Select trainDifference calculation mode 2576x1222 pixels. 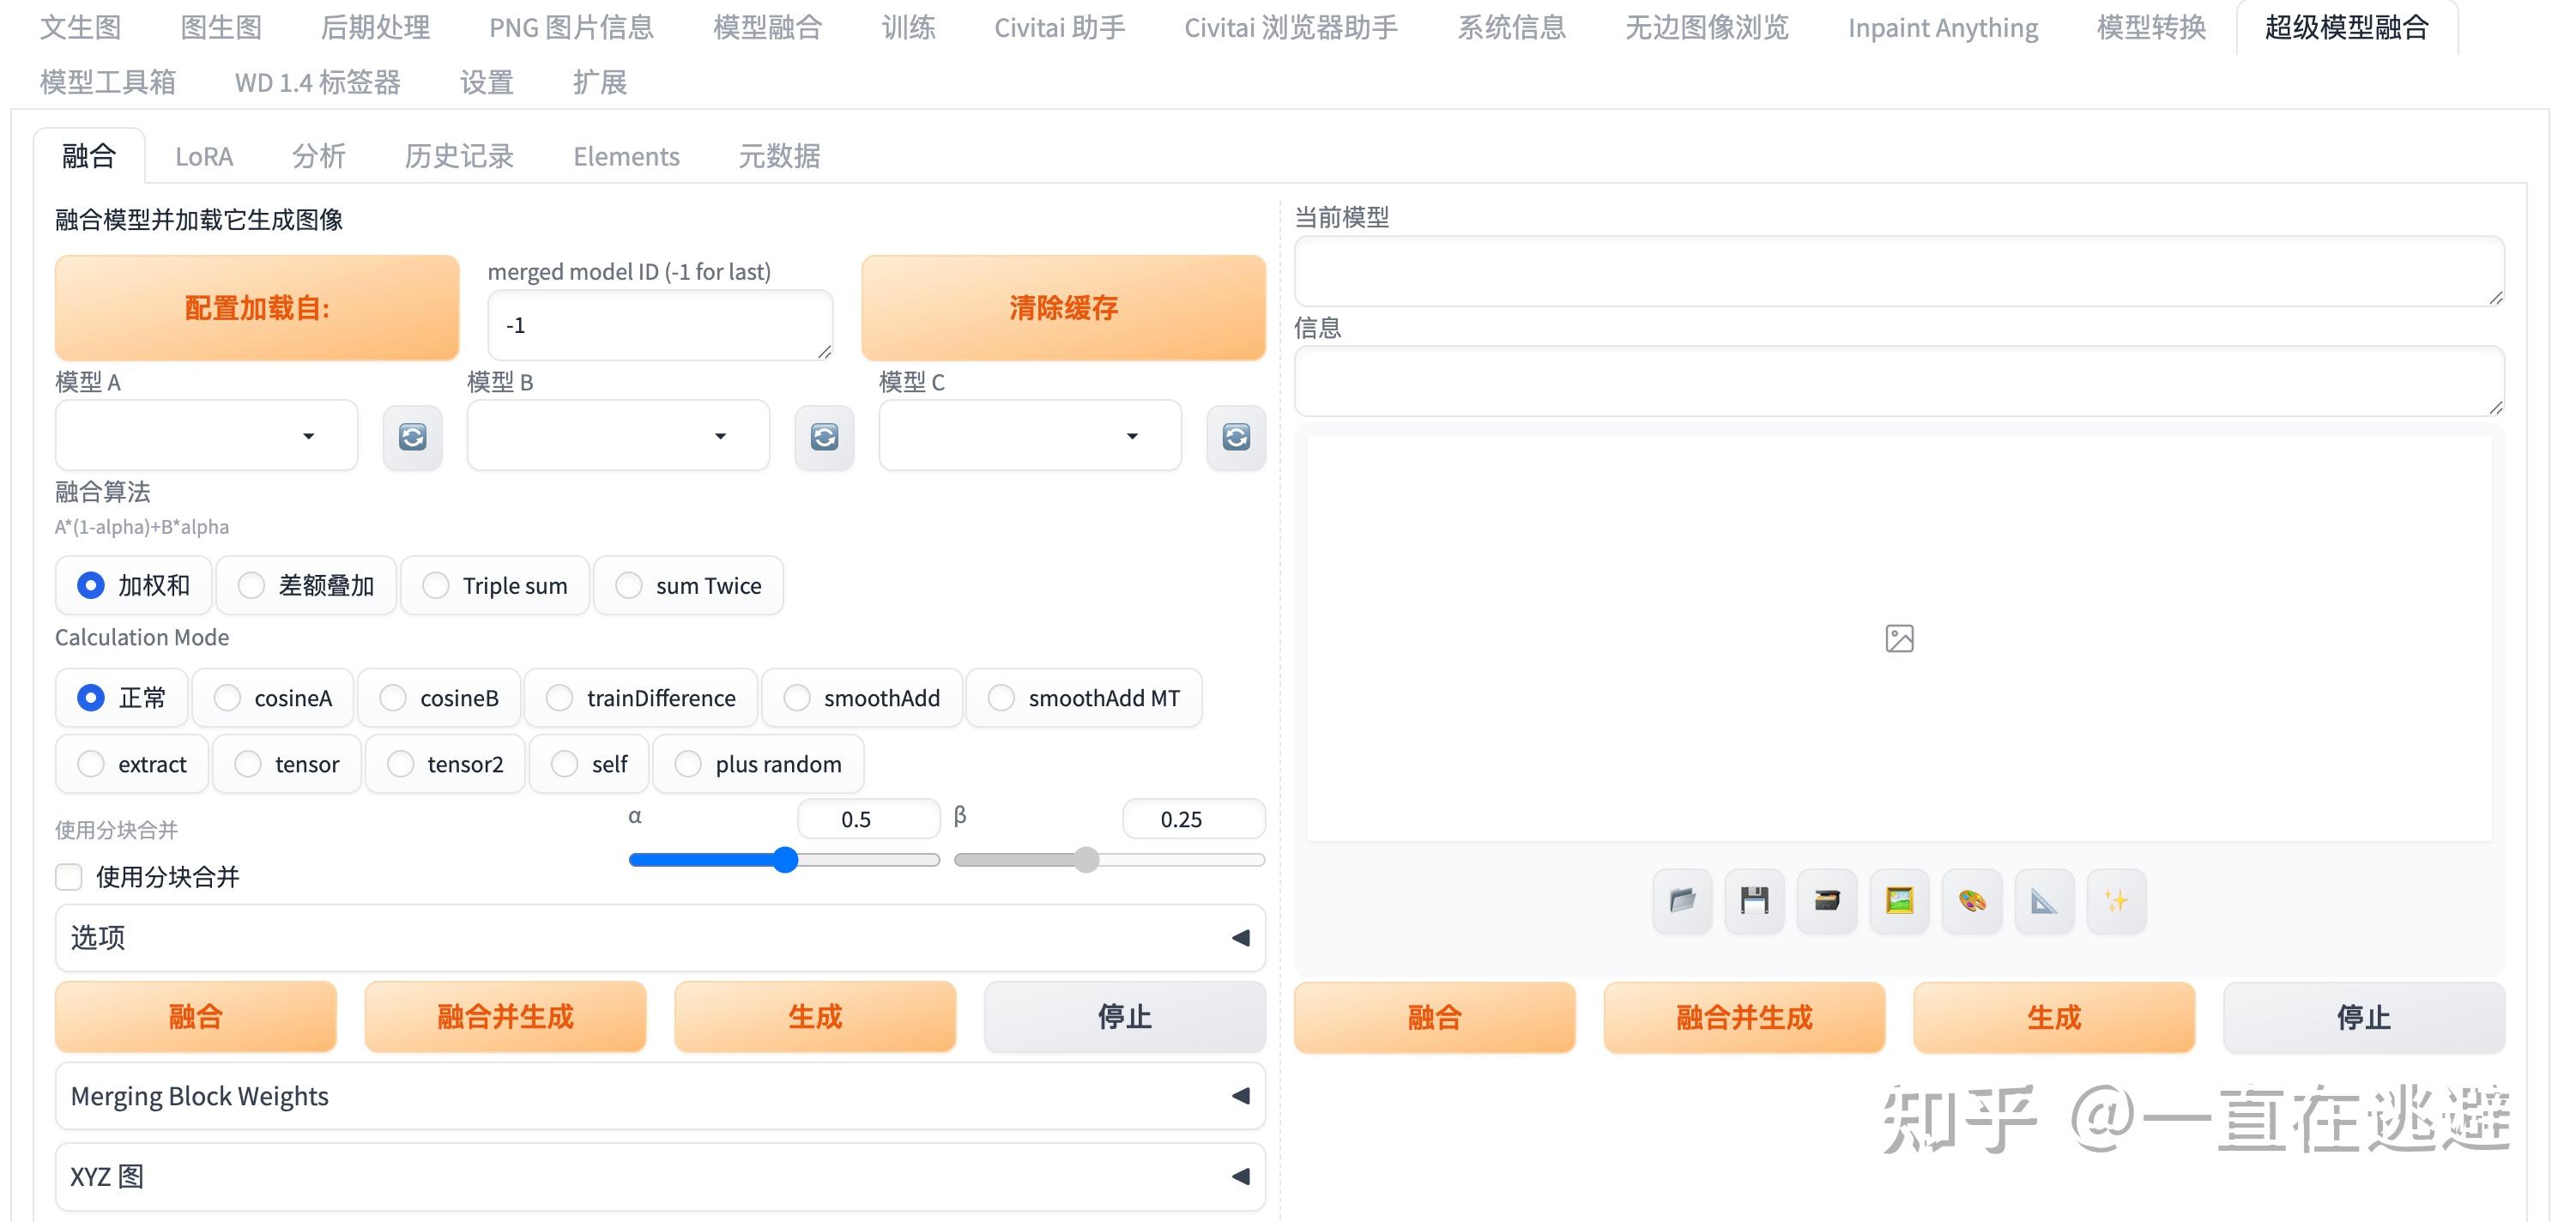pyautogui.click(x=561, y=698)
